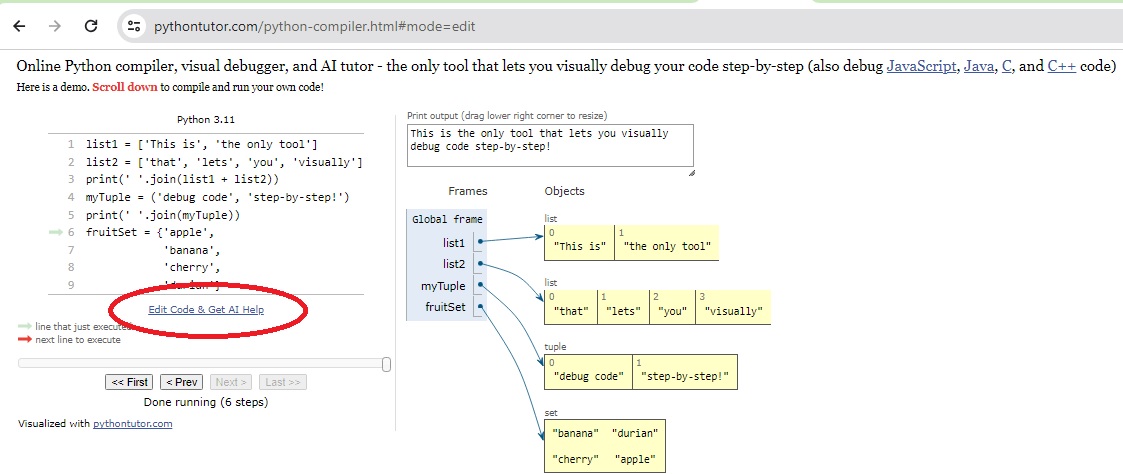Click the browser forward arrow icon
Image resolution: width=1123 pixels, height=474 pixels.
click(55, 26)
